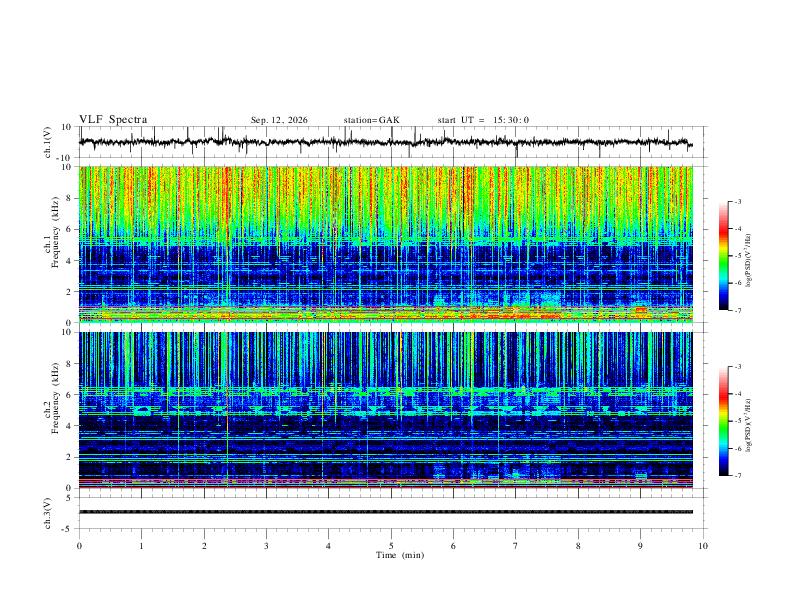Viewport: 792px width, 612px height.
Task: Click the date label Sep. 12, 2026
Action: [279, 120]
